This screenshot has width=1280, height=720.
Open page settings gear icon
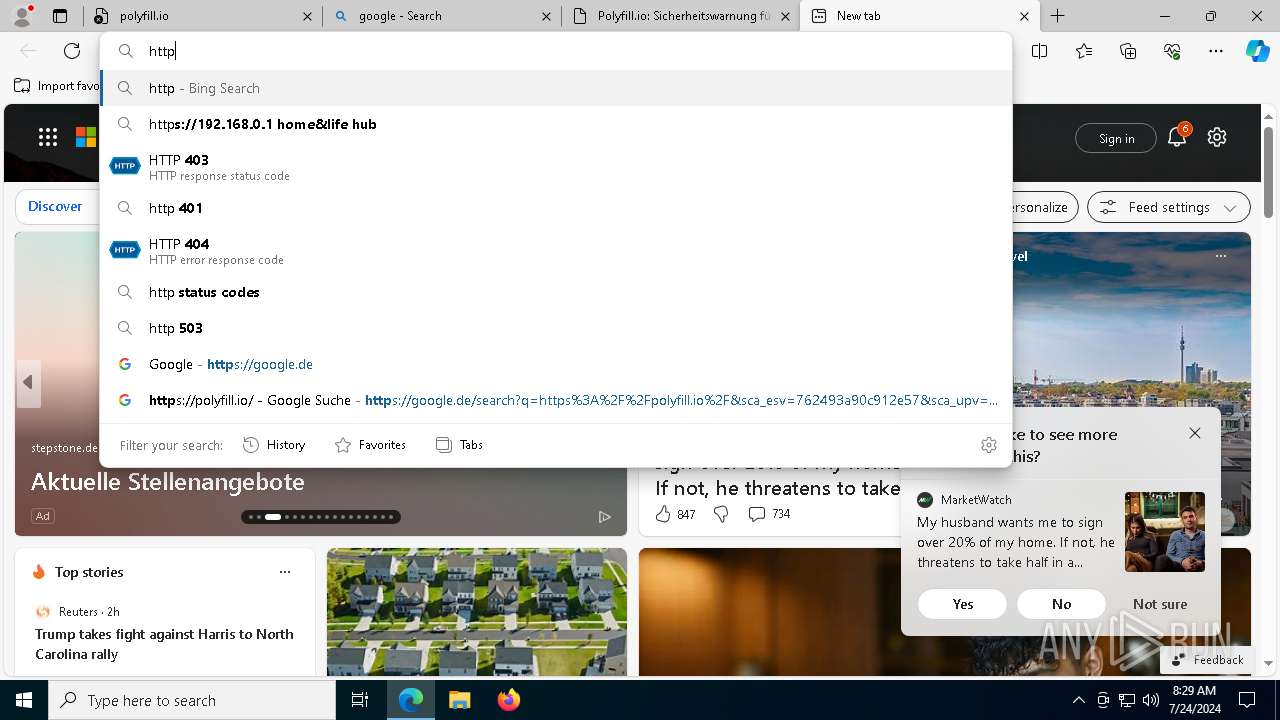[1217, 137]
